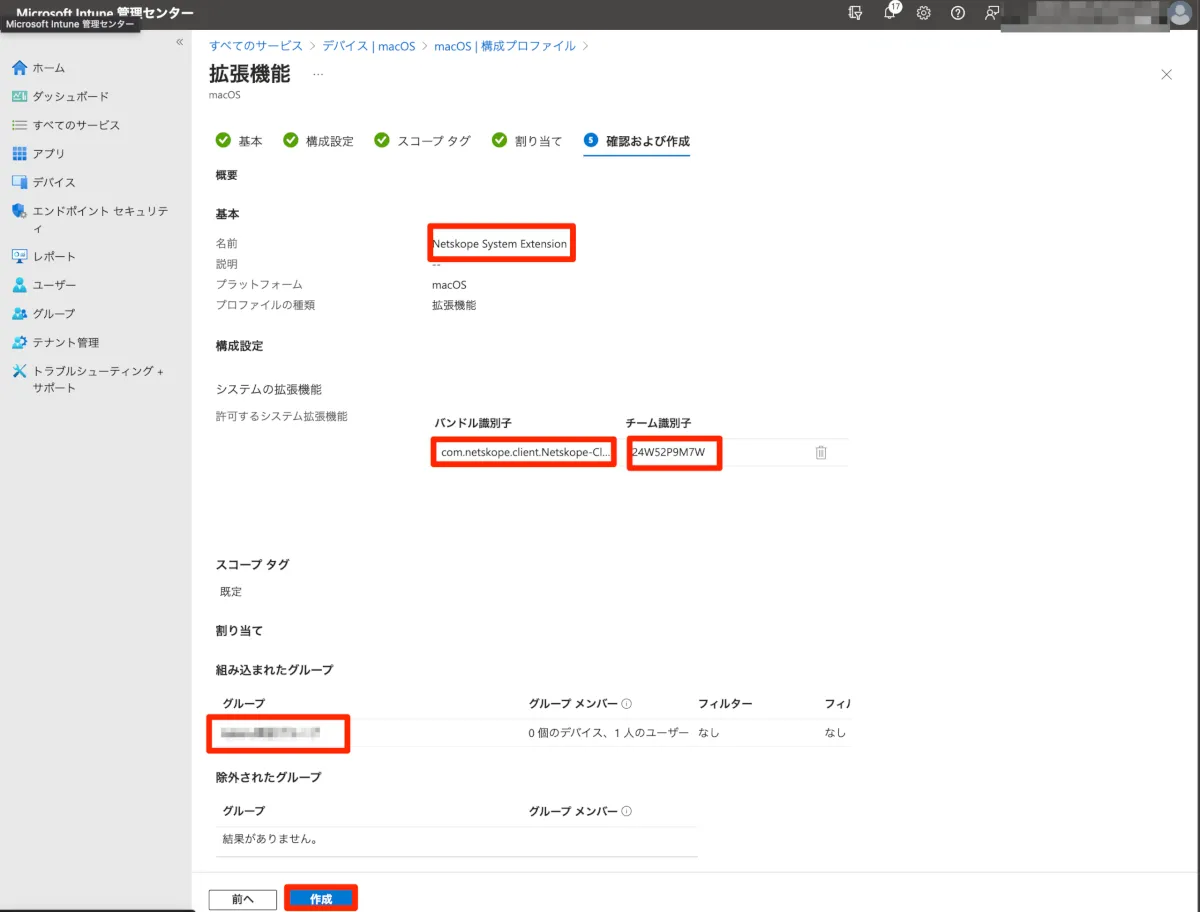This screenshot has height=912, width=1200.
Task: Click the bundle identifier com.netskope.client field
Action: pyautogui.click(x=524, y=453)
